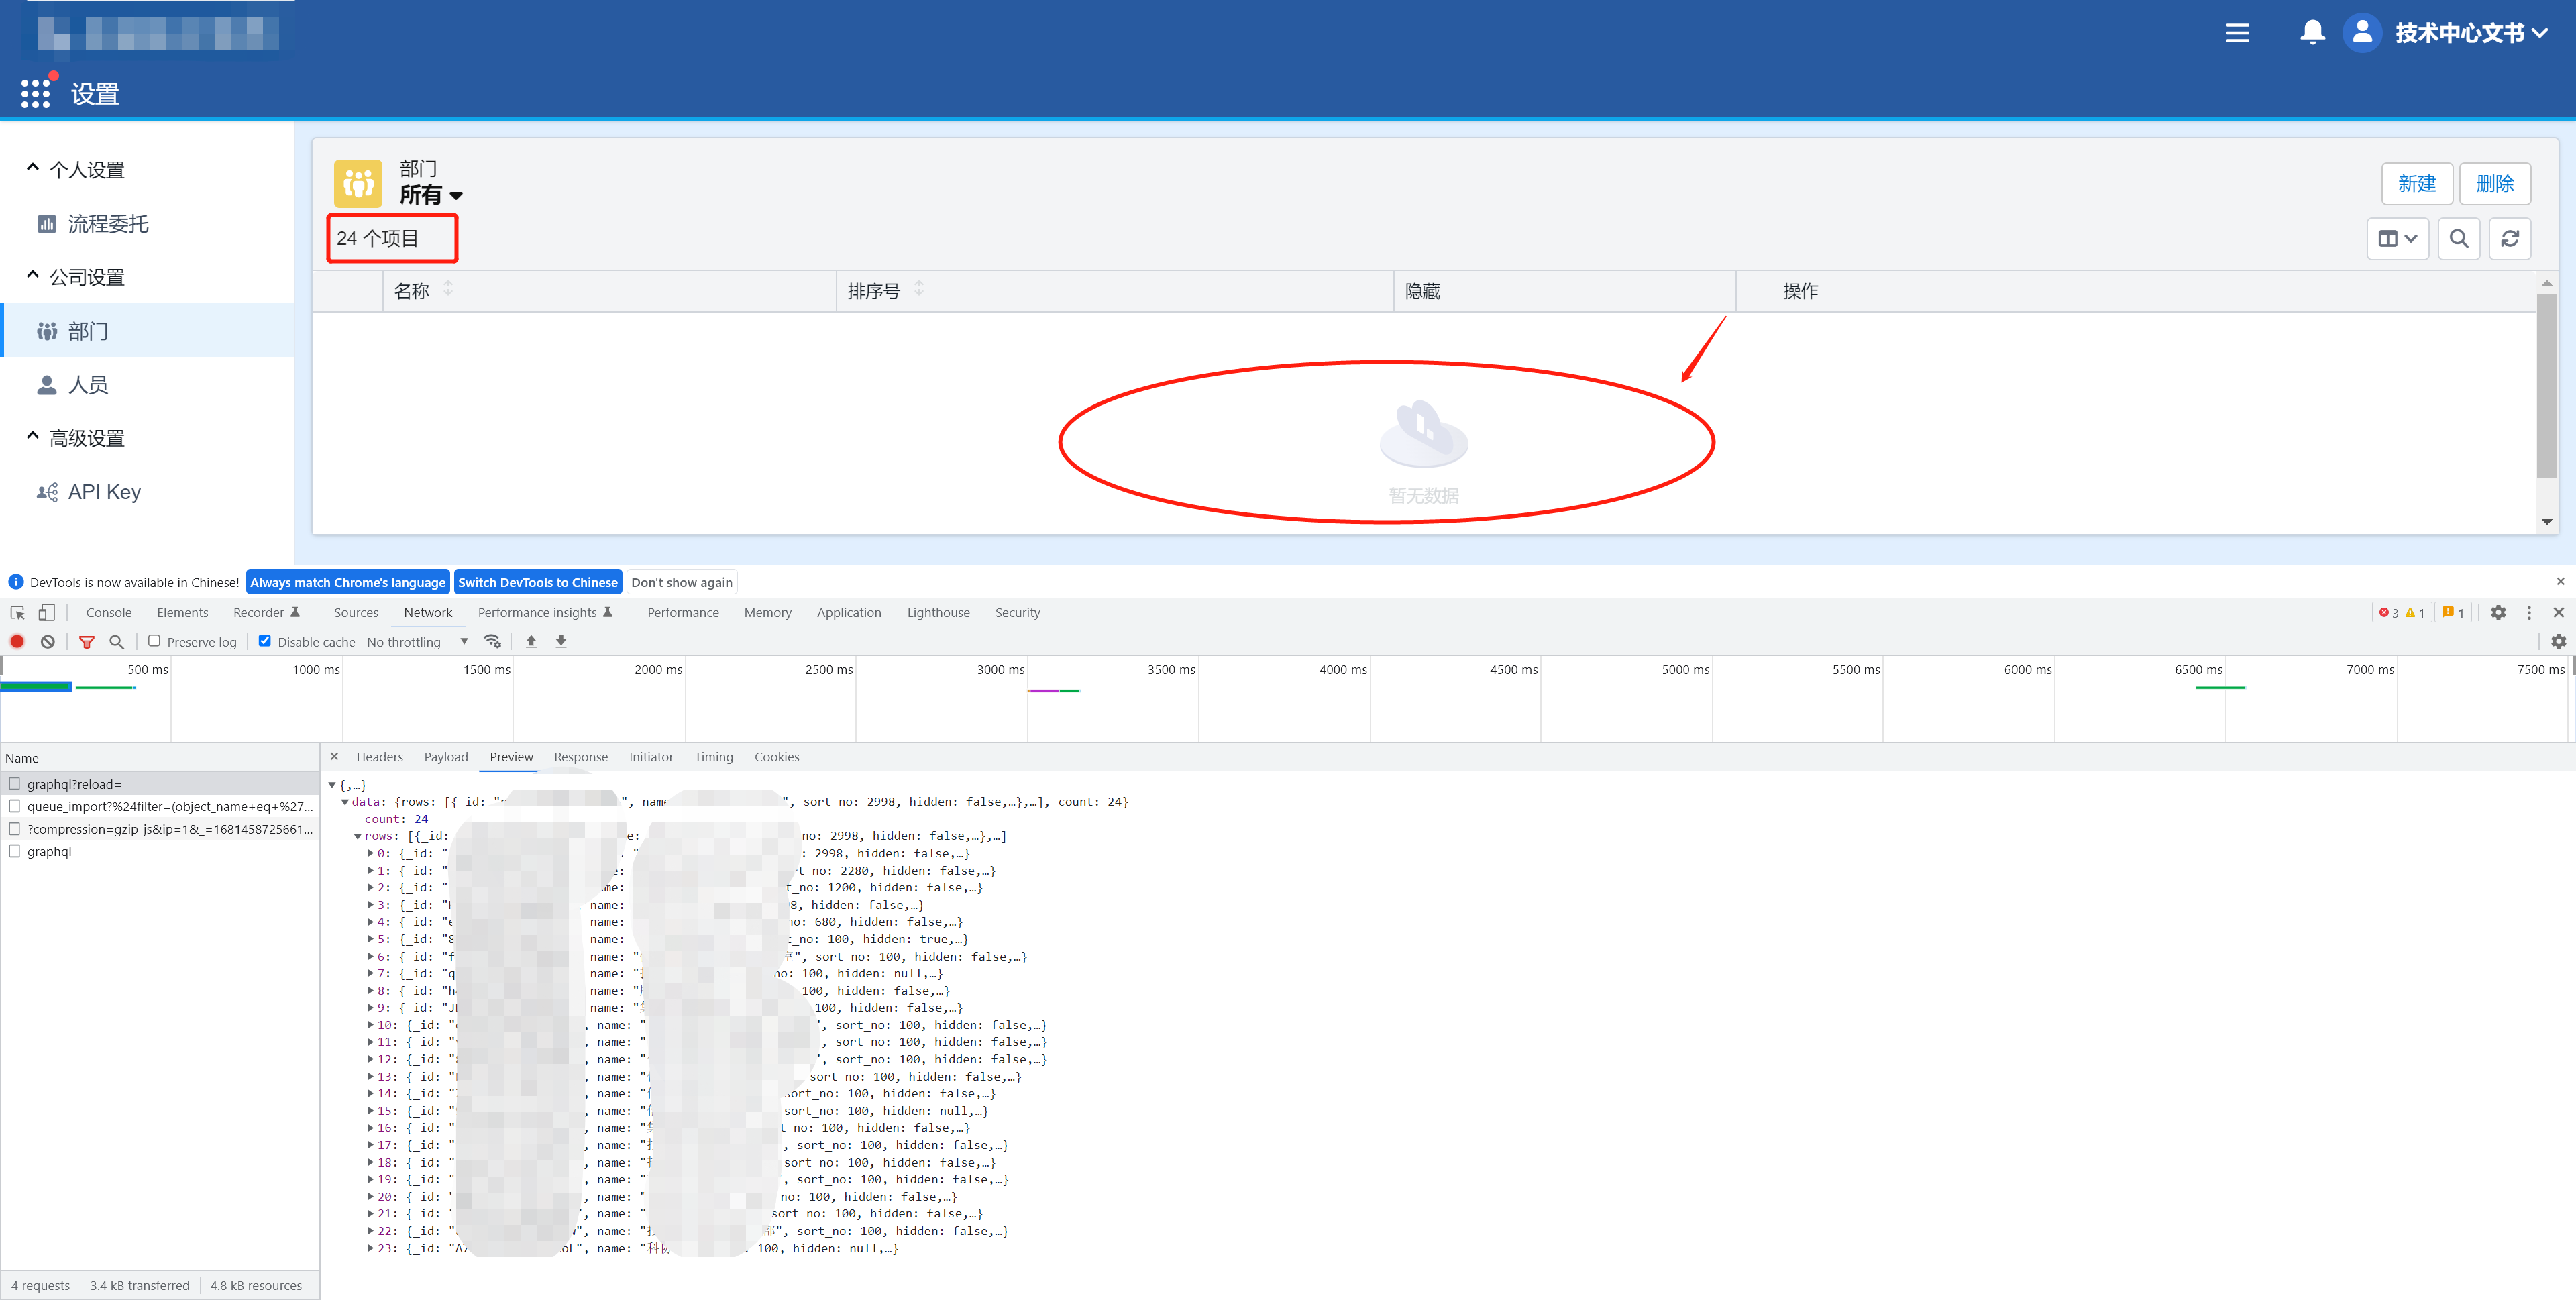The width and height of the screenshot is (2576, 1300).
Task: Expand row 0 in the JSON preview tree
Action: point(370,853)
